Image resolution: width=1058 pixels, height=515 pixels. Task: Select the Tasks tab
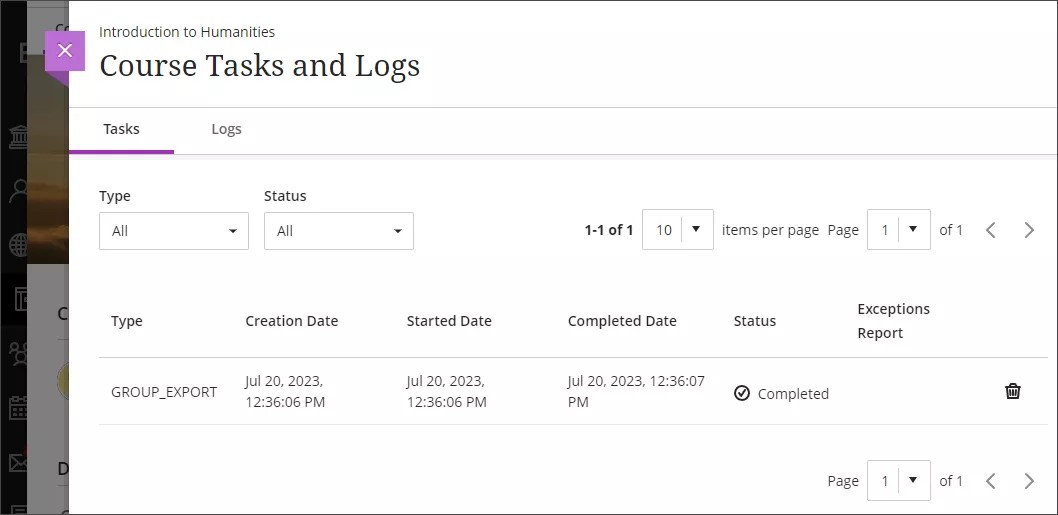[x=121, y=129]
